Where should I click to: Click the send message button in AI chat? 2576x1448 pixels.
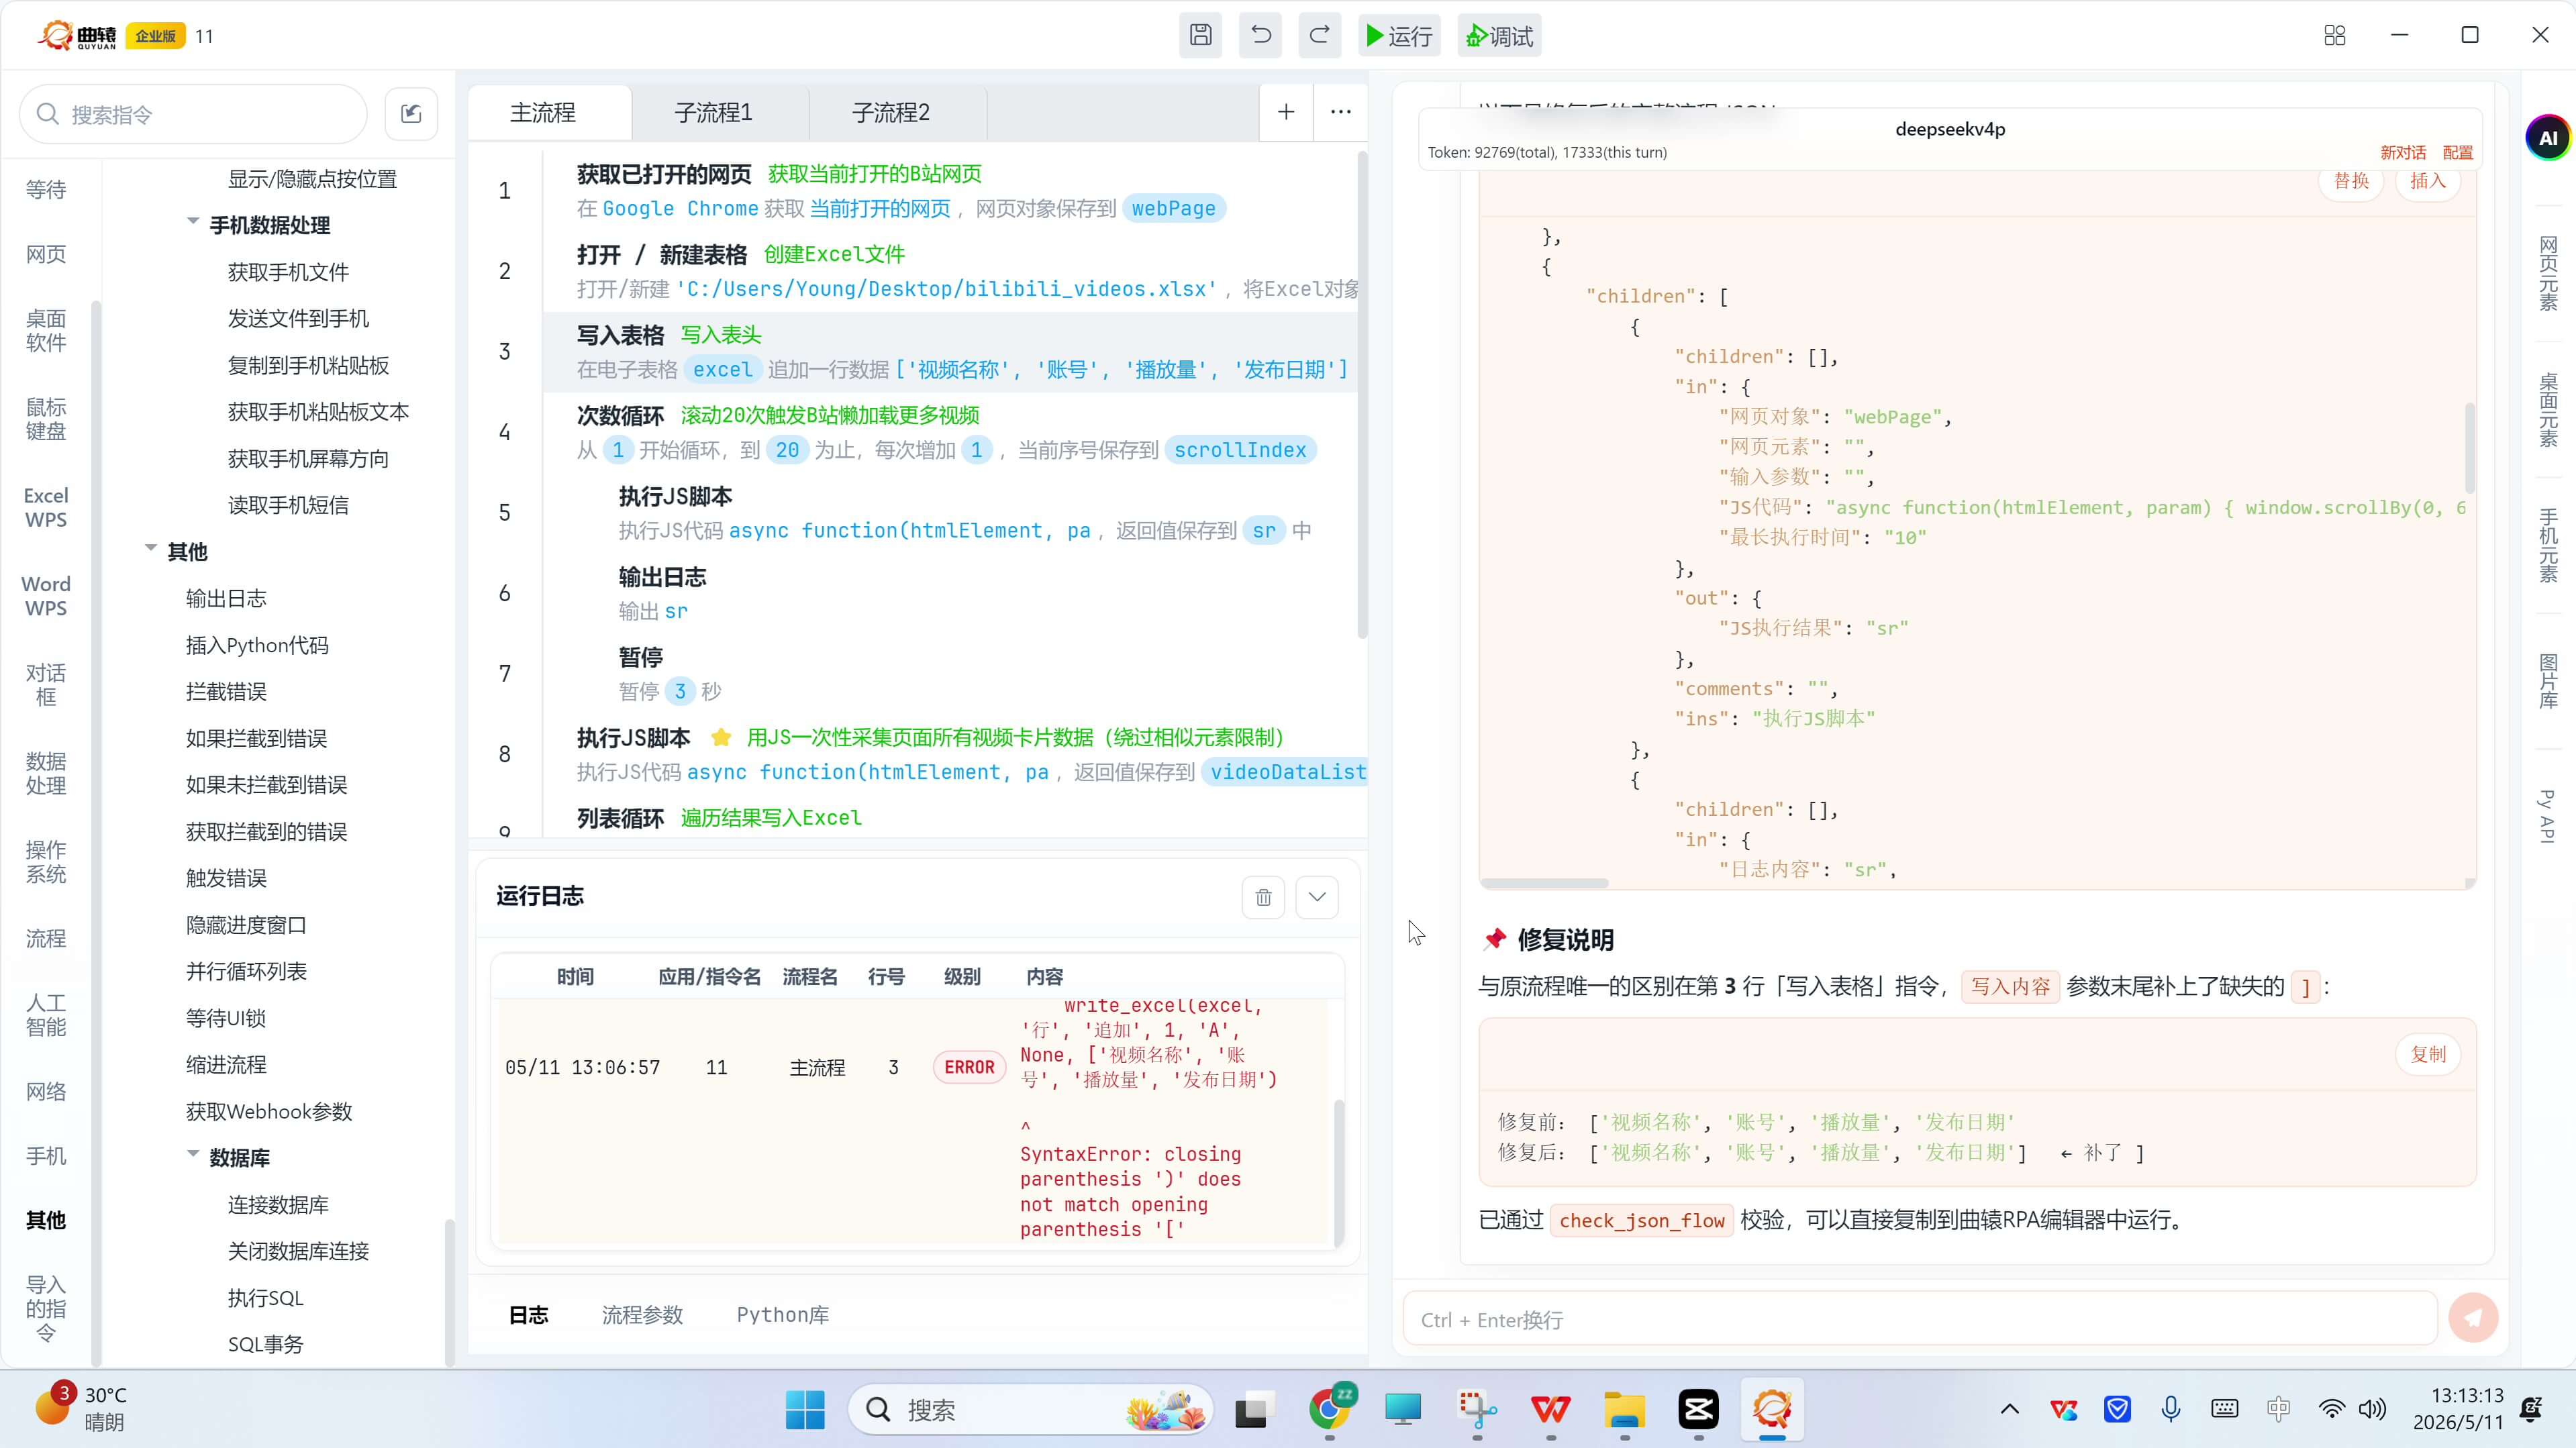pyautogui.click(x=2473, y=1318)
